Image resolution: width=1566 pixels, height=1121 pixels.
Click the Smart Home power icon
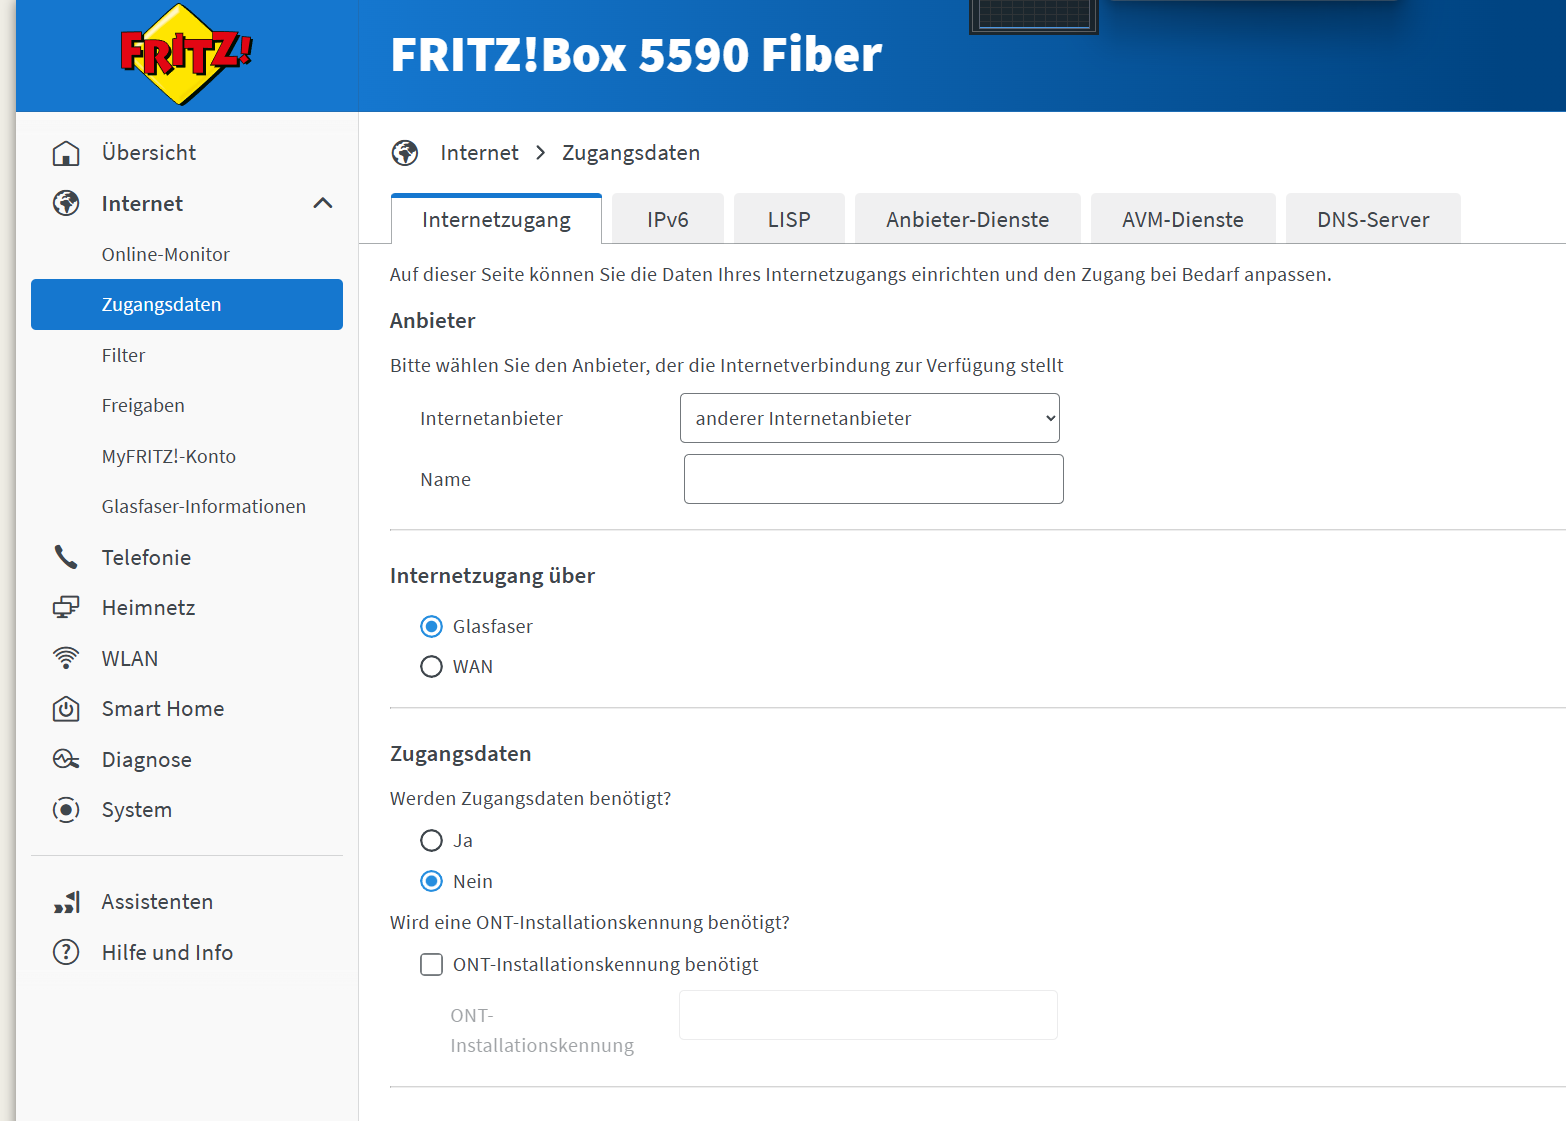66,709
